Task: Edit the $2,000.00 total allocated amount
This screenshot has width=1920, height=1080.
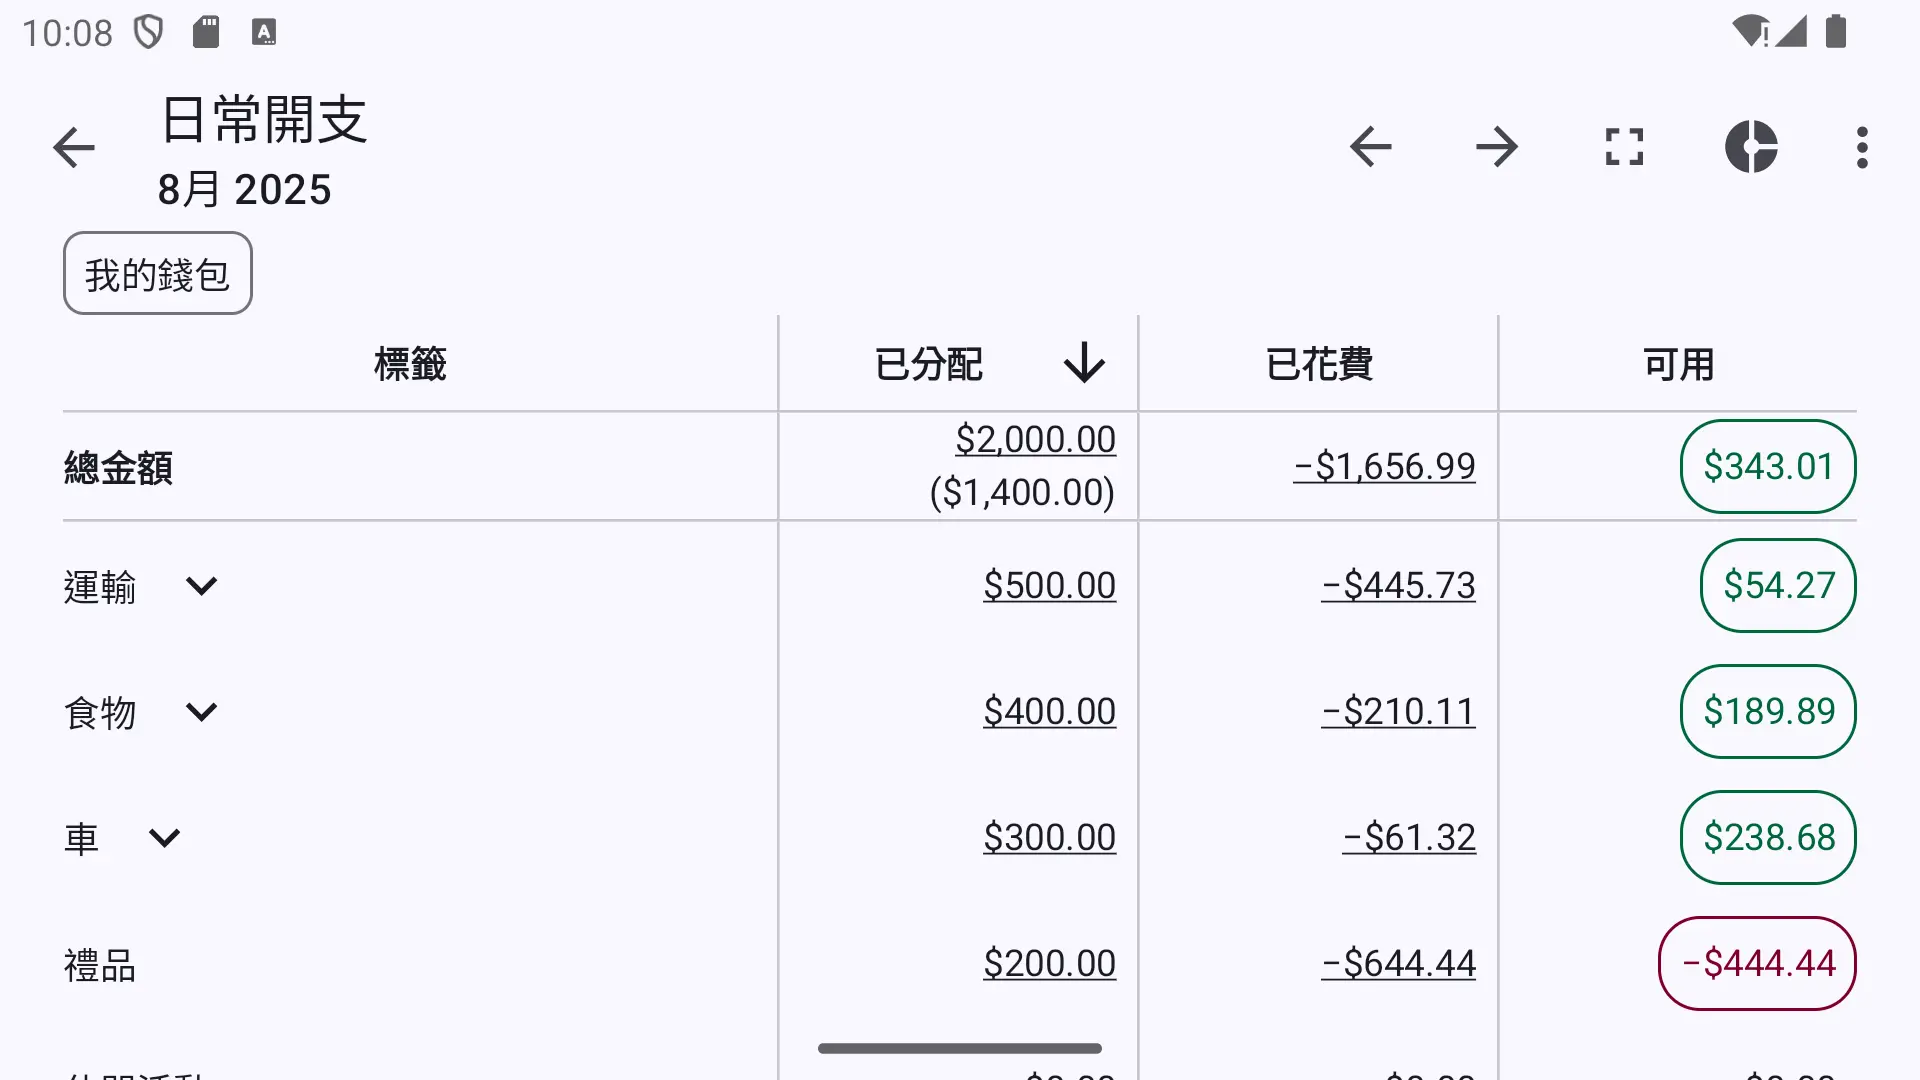Action: [1035, 440]
